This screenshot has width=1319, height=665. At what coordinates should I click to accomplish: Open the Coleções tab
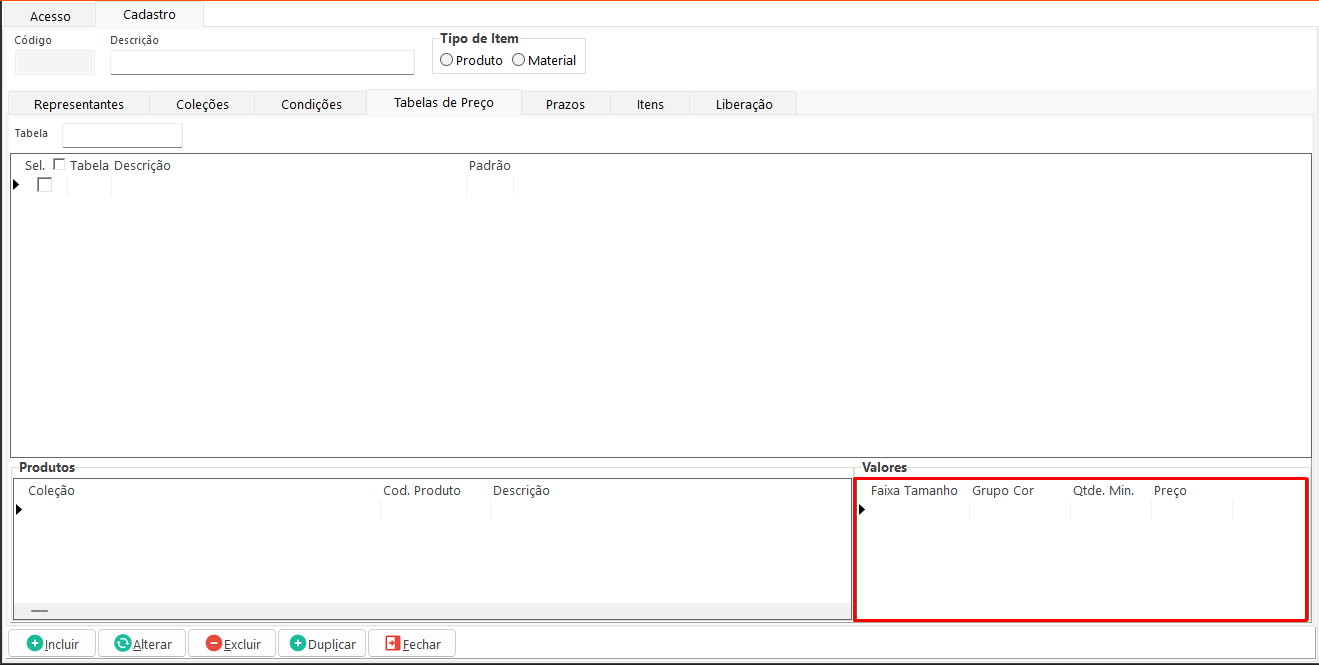(202, 104)
